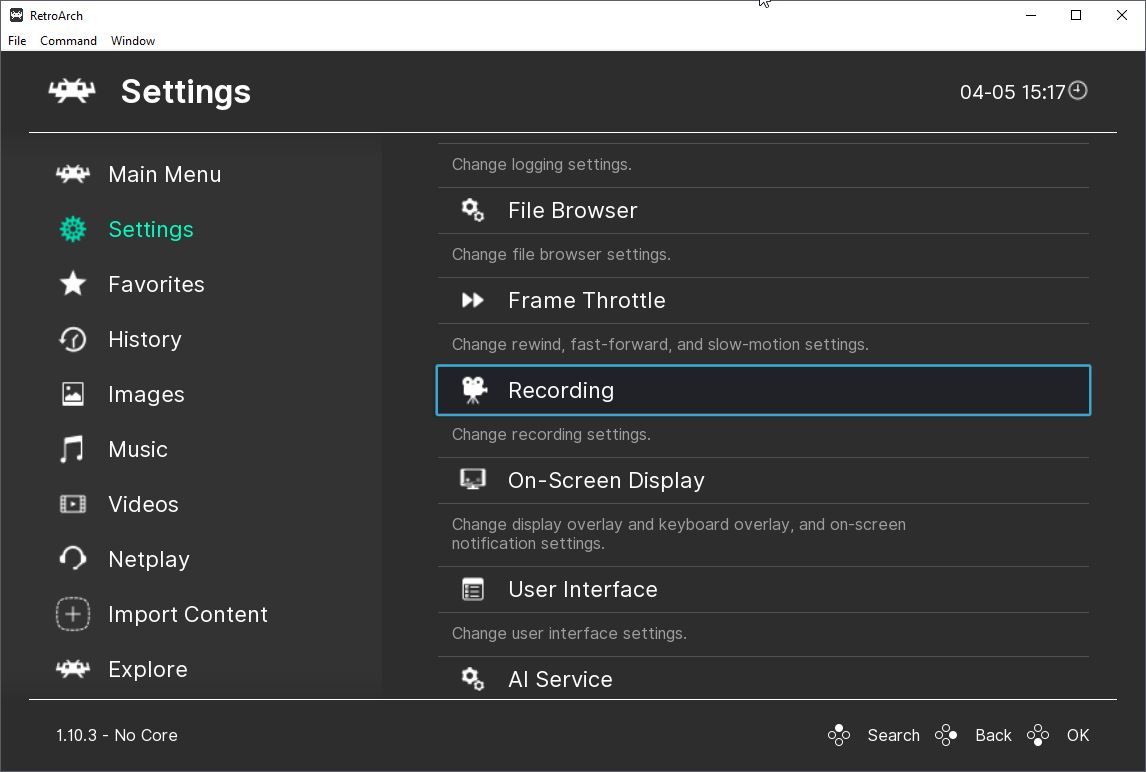Viewport: 1146px width, 772px height.
Task: Click the Images picture icon
Action: pos(73,394)
